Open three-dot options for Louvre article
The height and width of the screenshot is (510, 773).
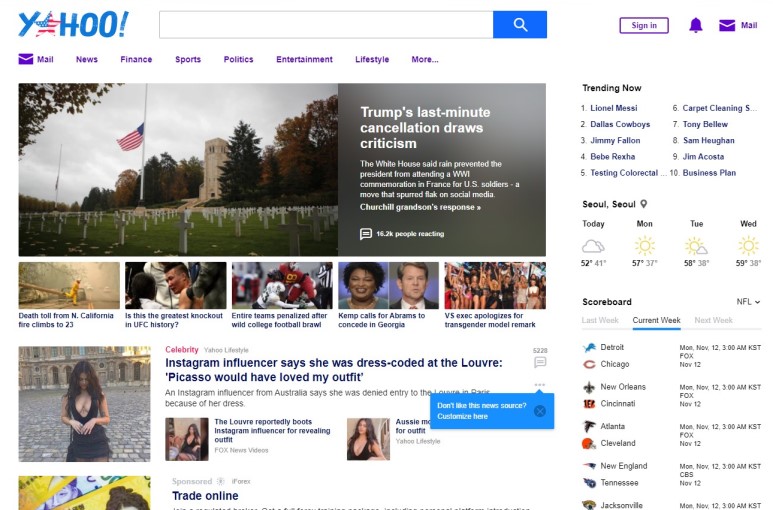[540, 384]
